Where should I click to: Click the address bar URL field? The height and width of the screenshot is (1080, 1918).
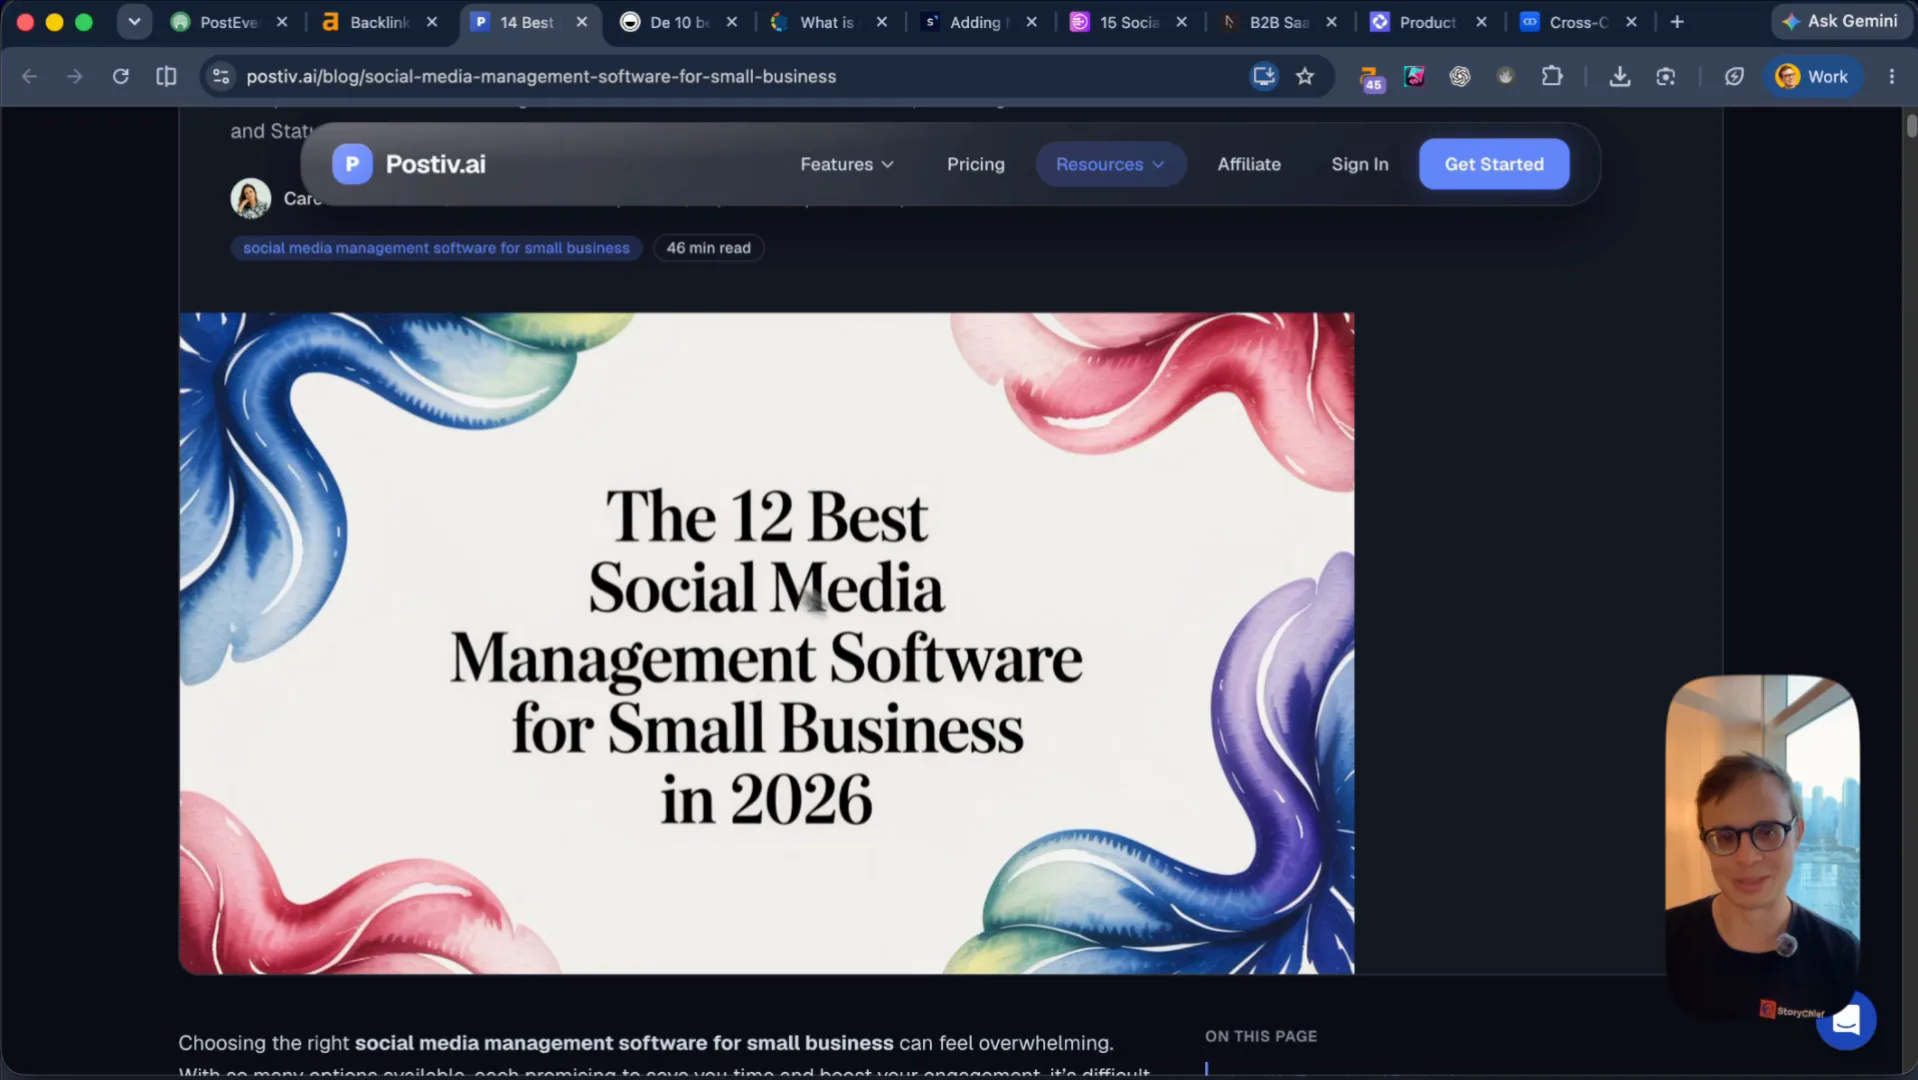point(740,76)
